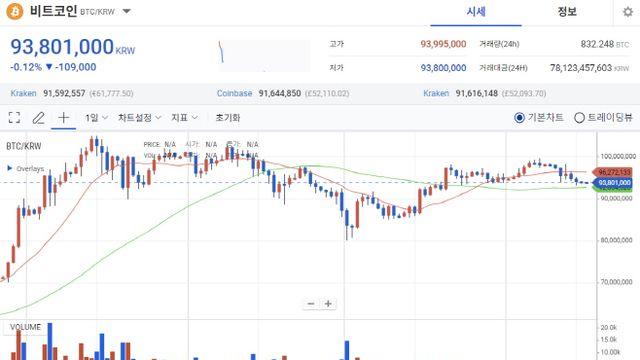Open the Coinbase price link
The width and height of the screenshot is (640, 360).
point(234,93)
